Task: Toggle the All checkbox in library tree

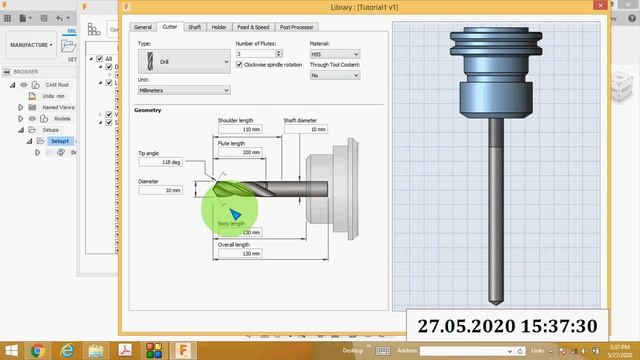Action: point(99,59)
